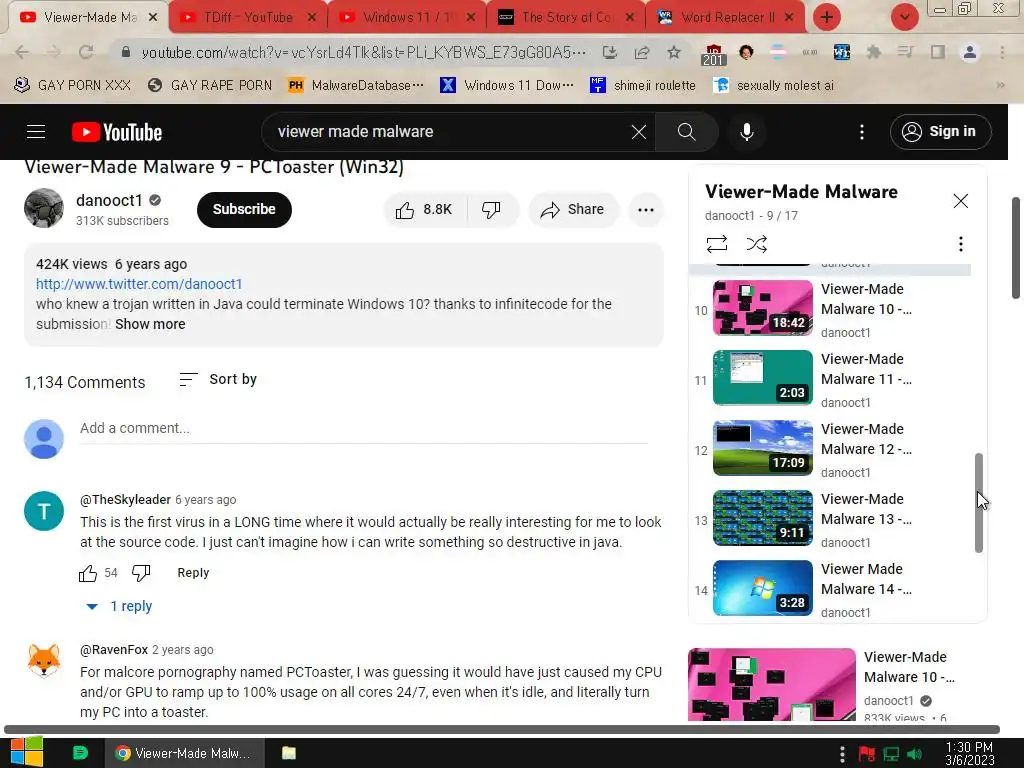Click the Sign in button
Screen dimensions: 1024x768
point(940,132)
